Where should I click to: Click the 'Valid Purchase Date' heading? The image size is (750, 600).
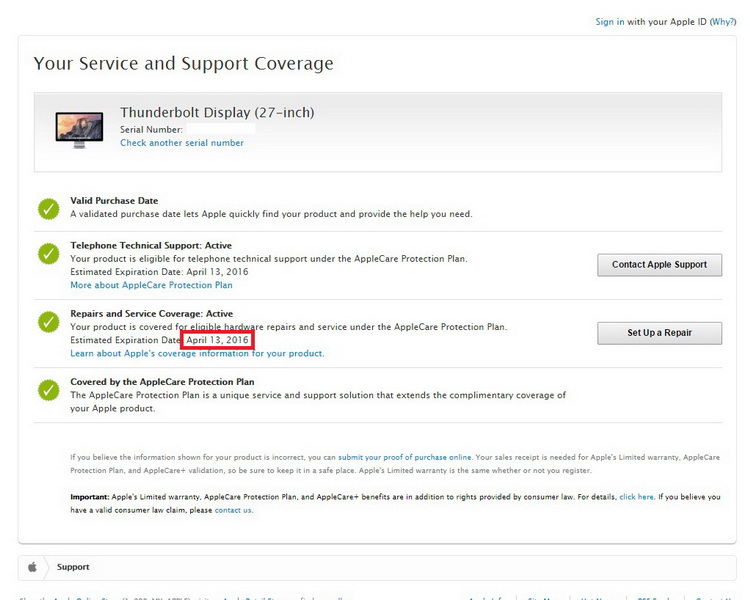point(114,201)
